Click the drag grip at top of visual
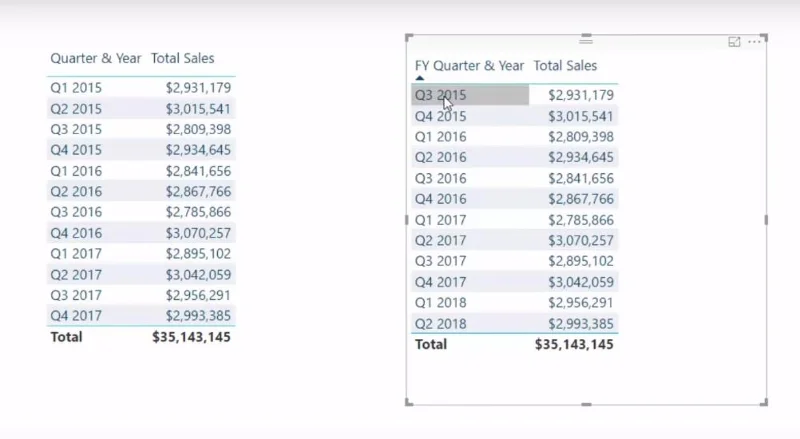Image resolution: width=800 pixels, height=439 pixels. point(586,40)
